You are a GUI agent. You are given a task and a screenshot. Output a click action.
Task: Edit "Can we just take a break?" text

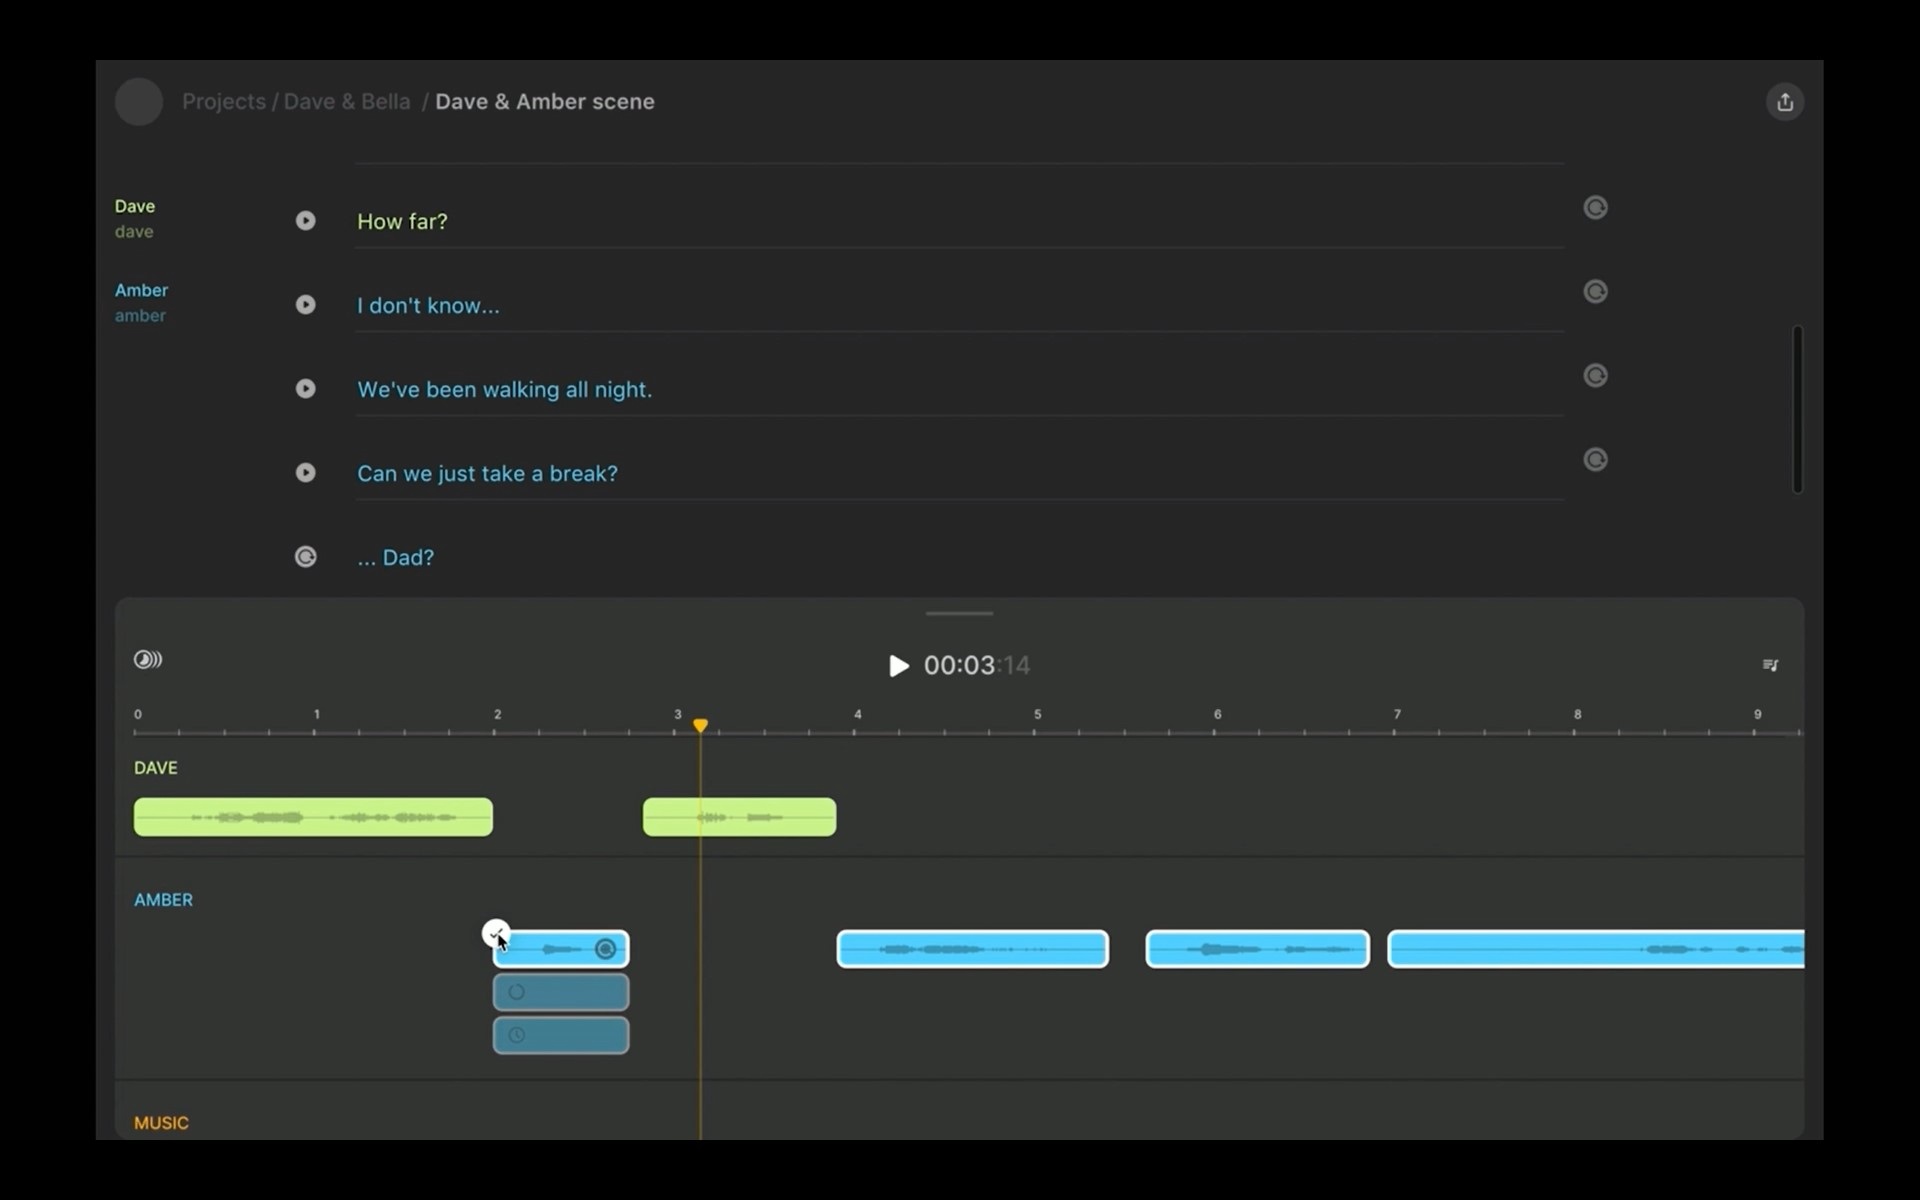[x=487, y=473]
